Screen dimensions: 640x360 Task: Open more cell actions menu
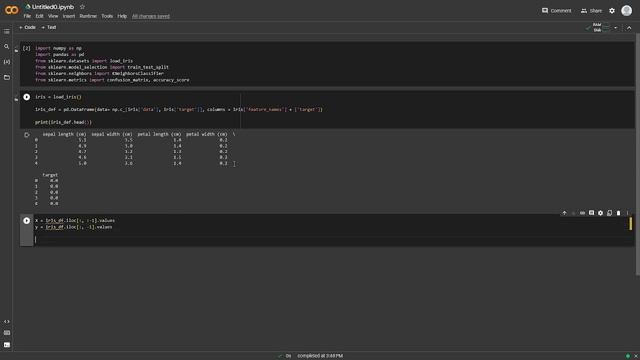[x=627, y=213]
